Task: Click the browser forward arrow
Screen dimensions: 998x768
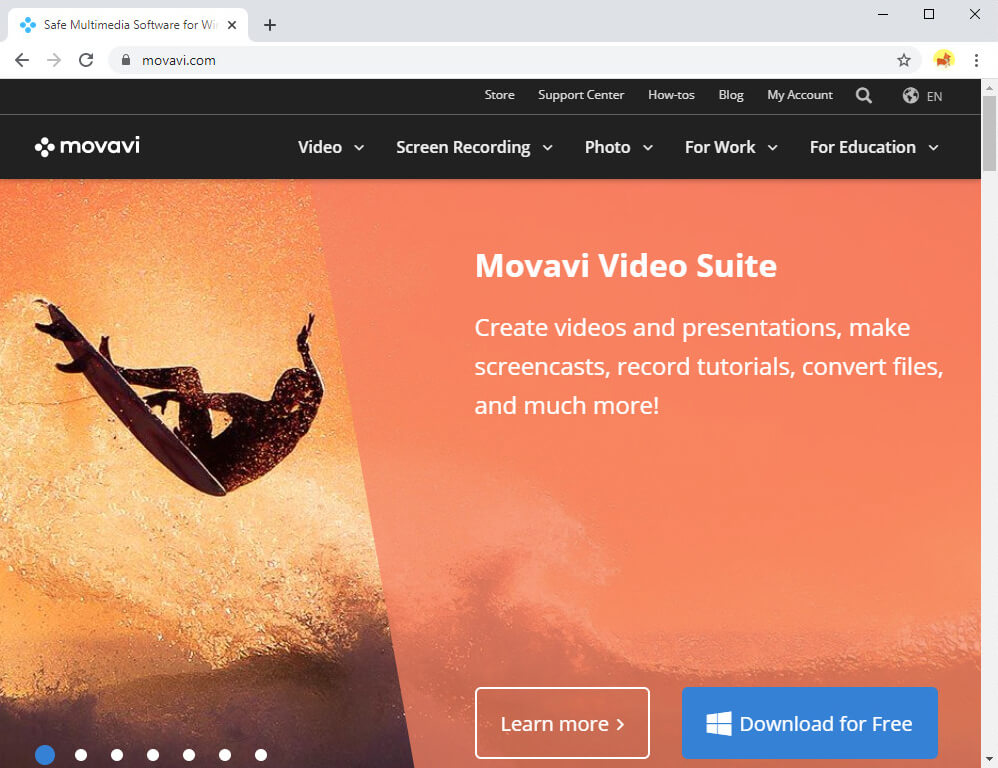Action: point(54,60)
